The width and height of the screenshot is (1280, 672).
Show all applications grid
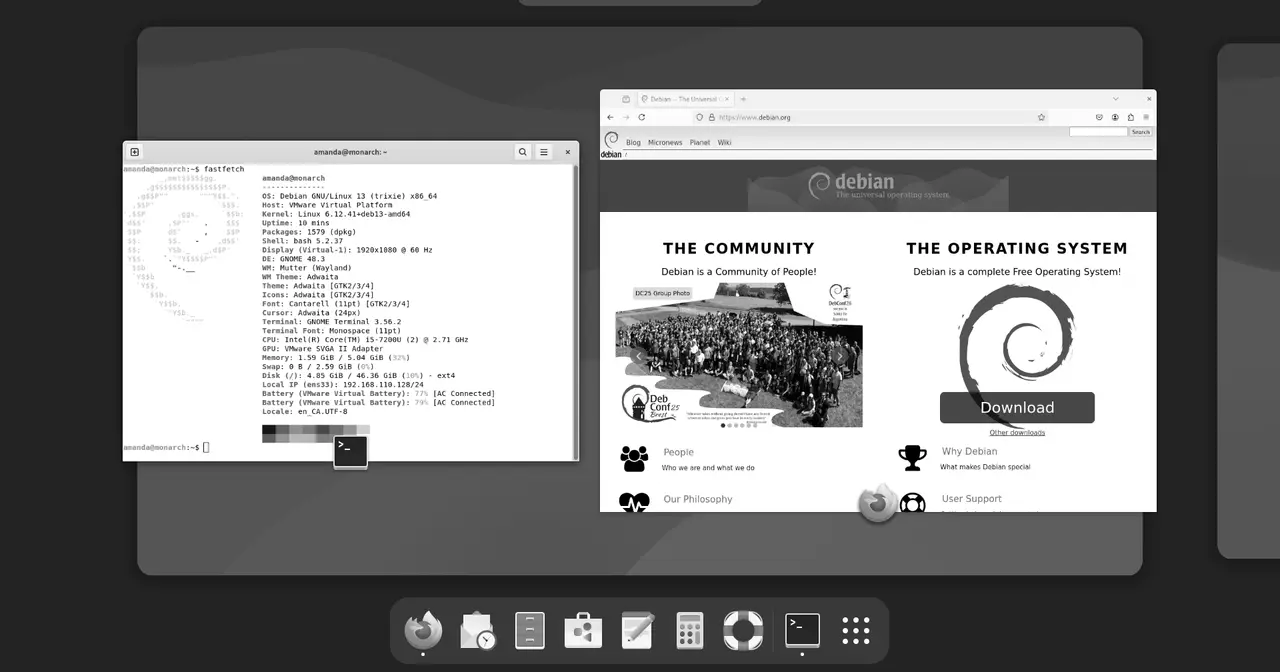tap(856, 630)
